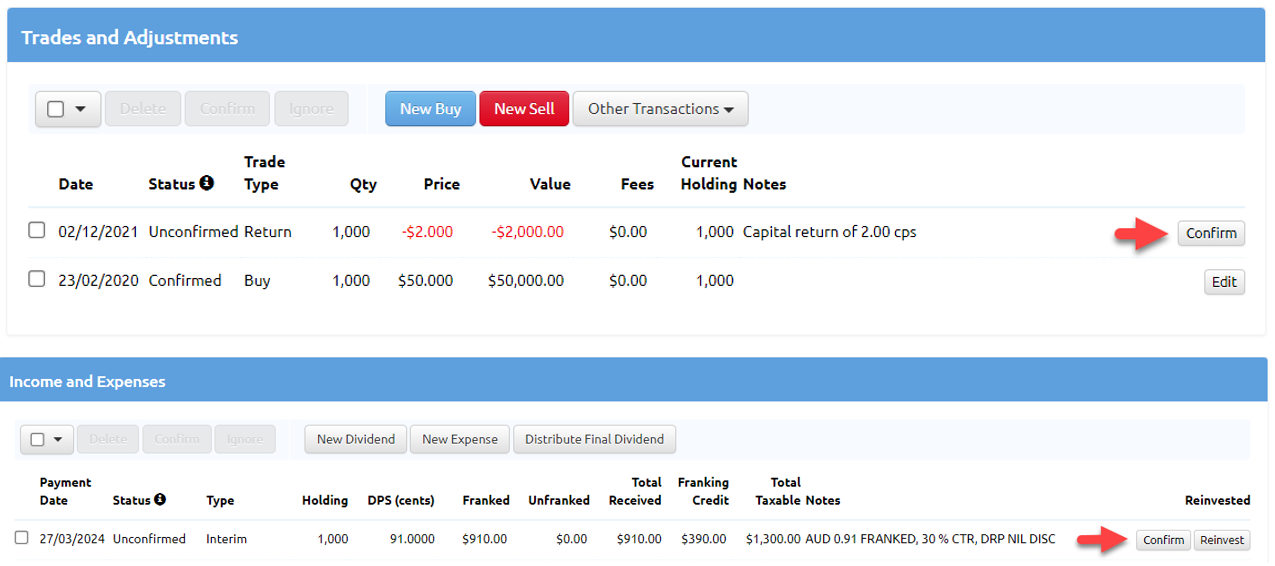Reinvest the Interim dividend
Viewport: 1275px width, 566px height.
[x=1222, y=540]
